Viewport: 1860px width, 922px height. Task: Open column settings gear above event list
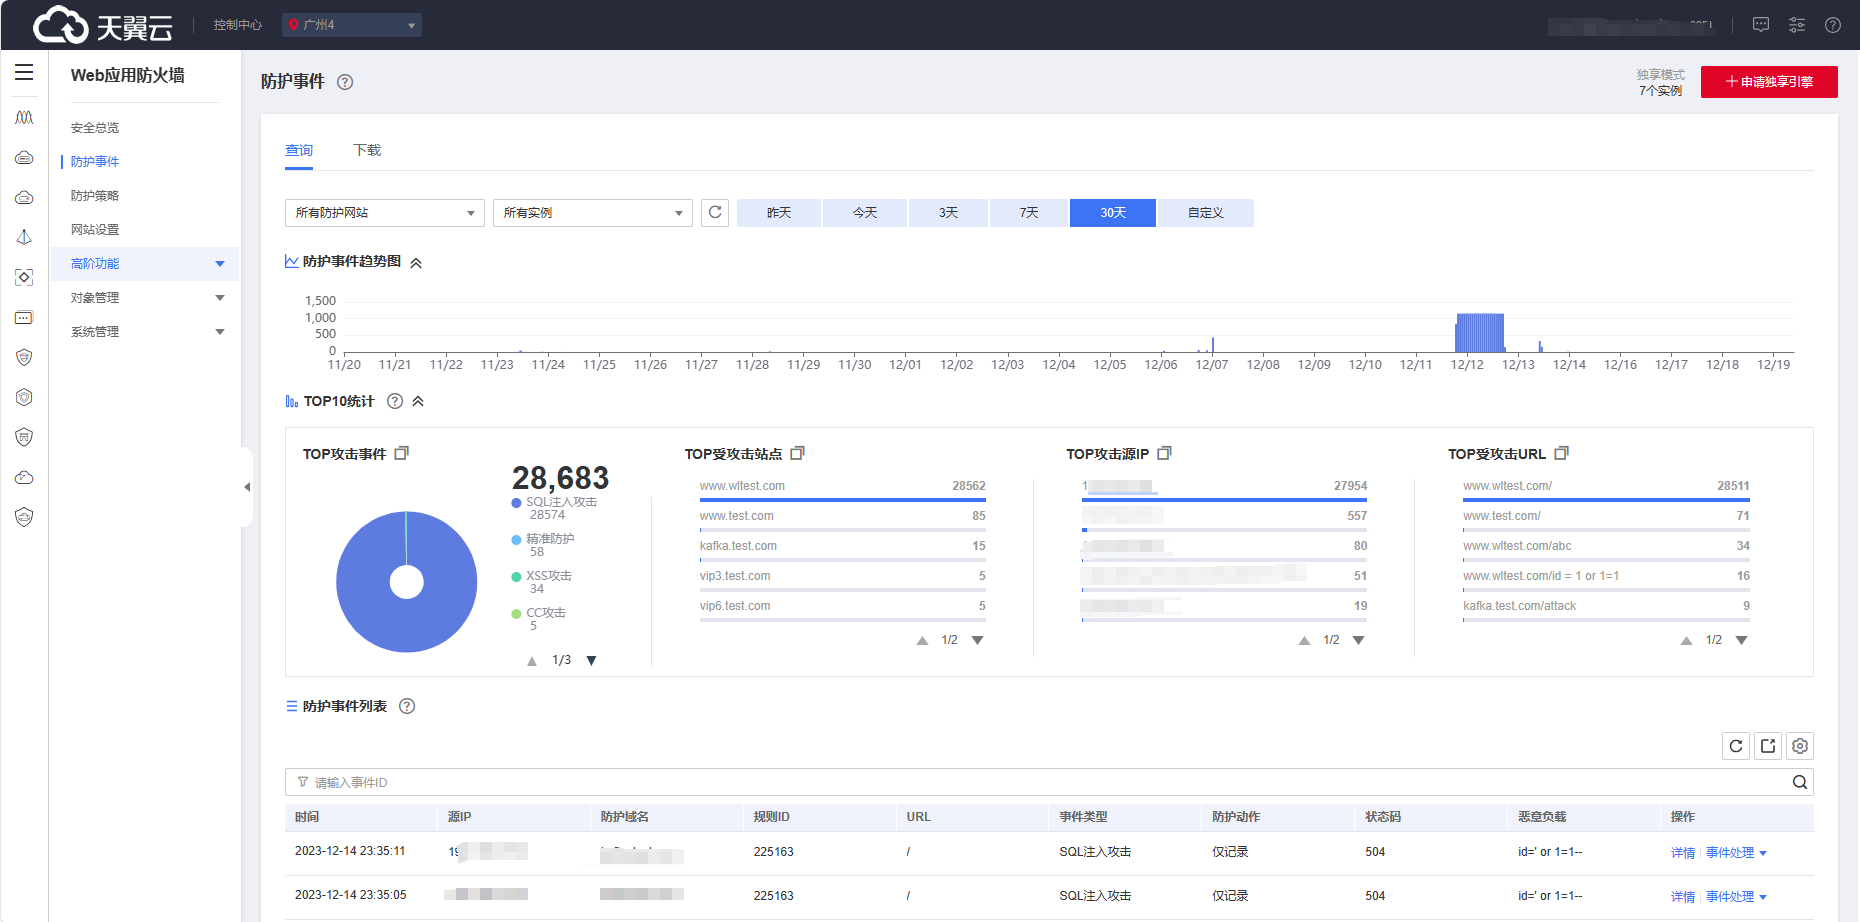pyautogui.click(x=1800, y=746)
